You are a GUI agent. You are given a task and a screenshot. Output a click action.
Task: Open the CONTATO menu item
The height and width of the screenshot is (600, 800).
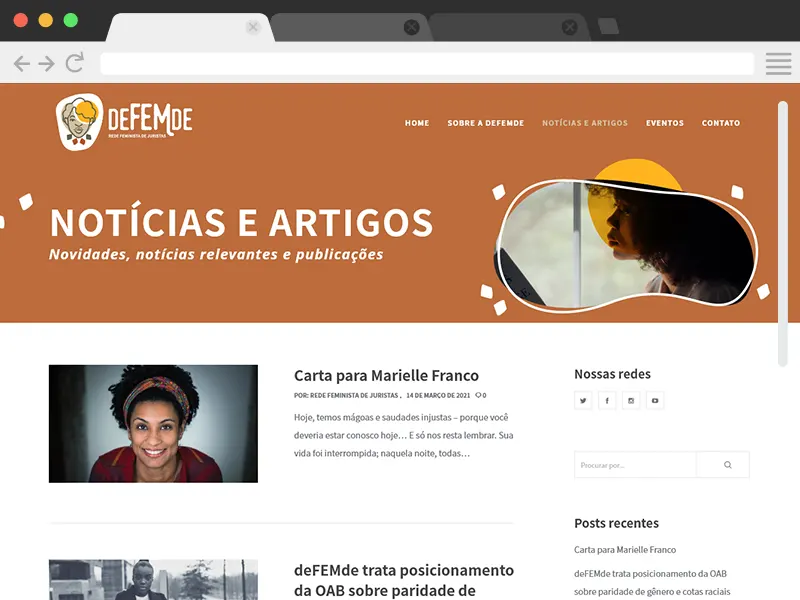[721, 123]
